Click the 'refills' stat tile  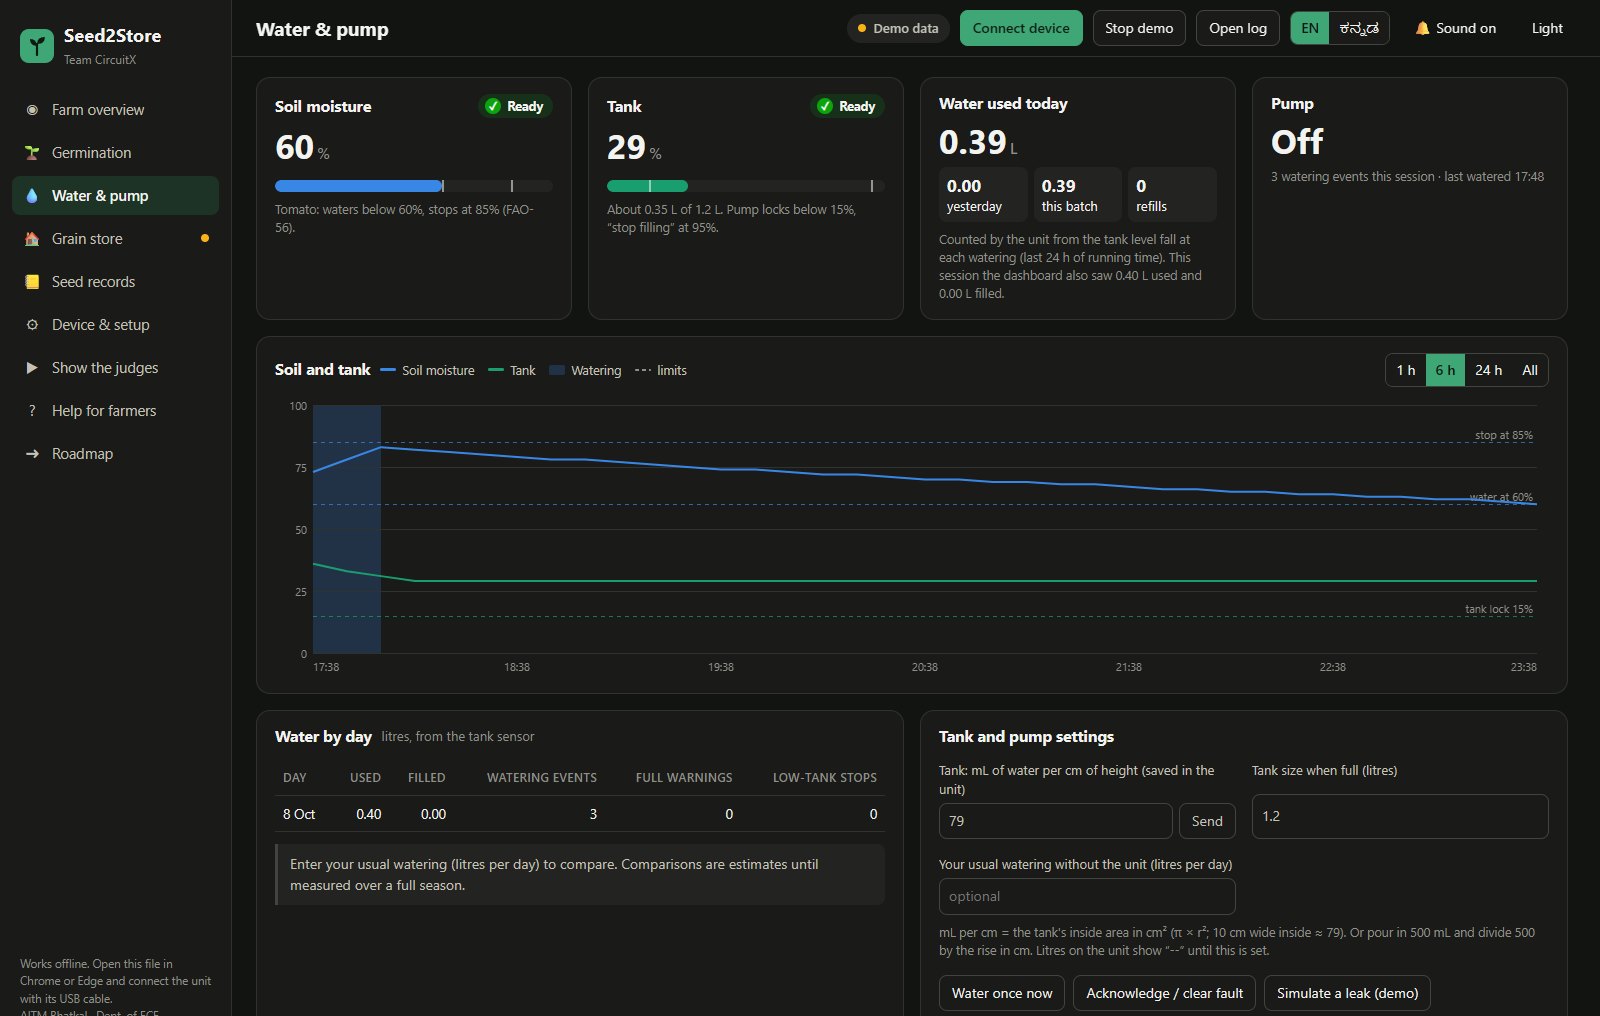click(1172, 194)
